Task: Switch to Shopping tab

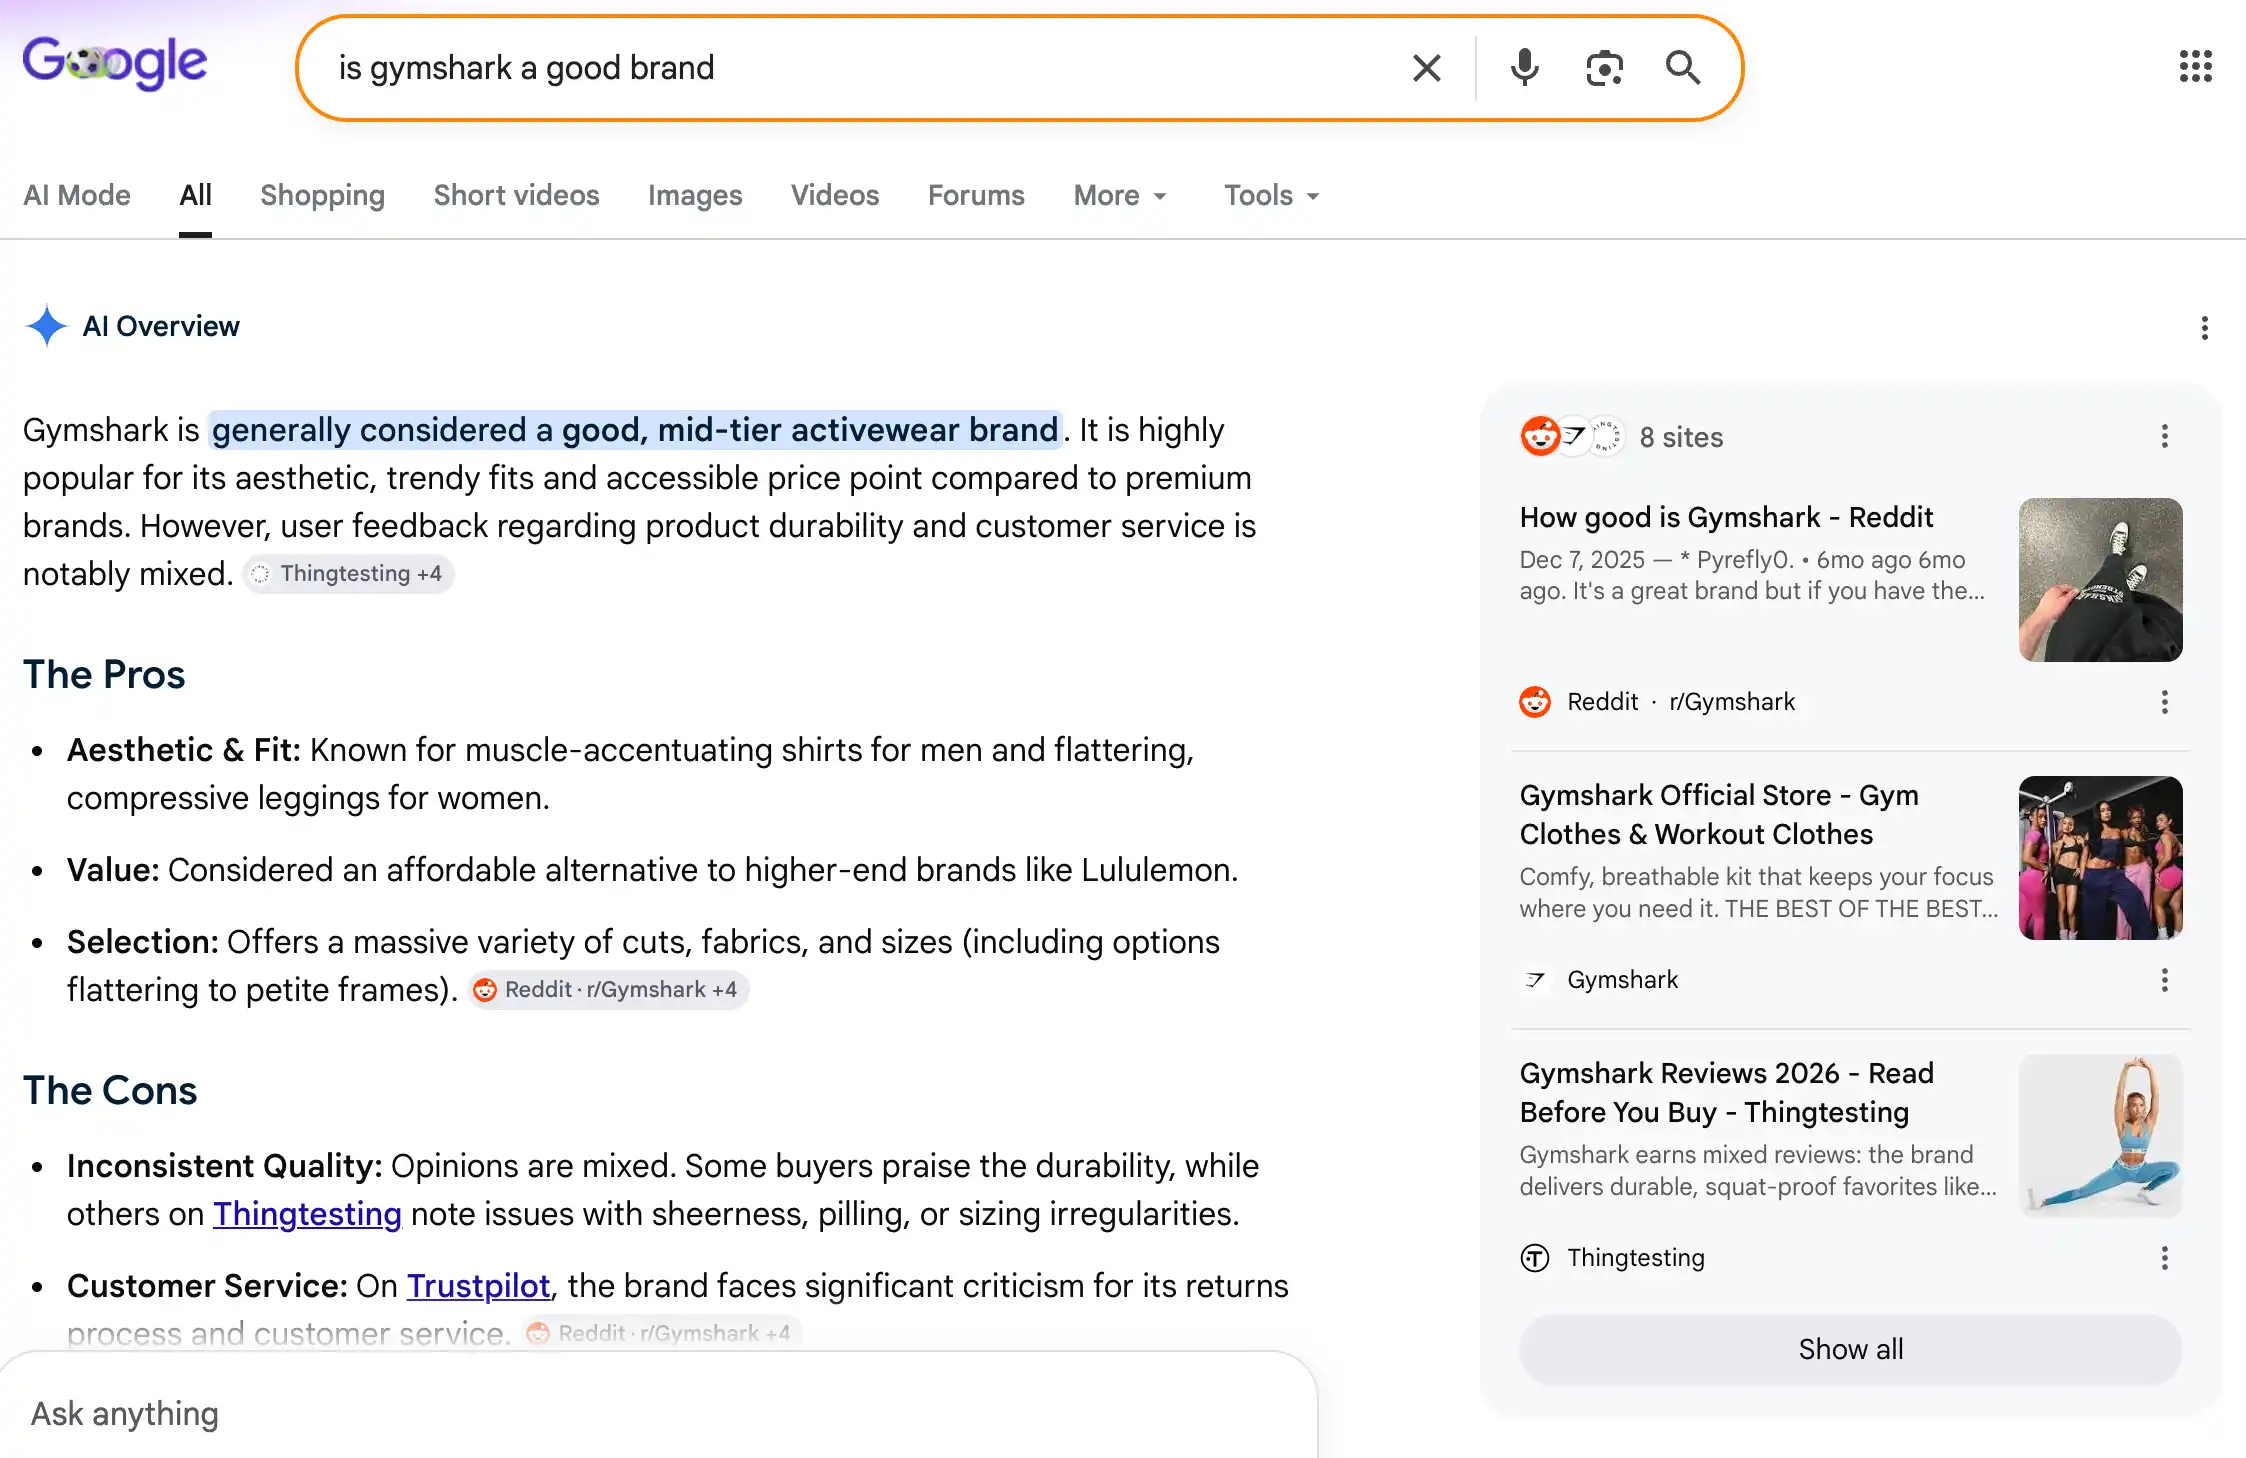Action: point(322,195)
